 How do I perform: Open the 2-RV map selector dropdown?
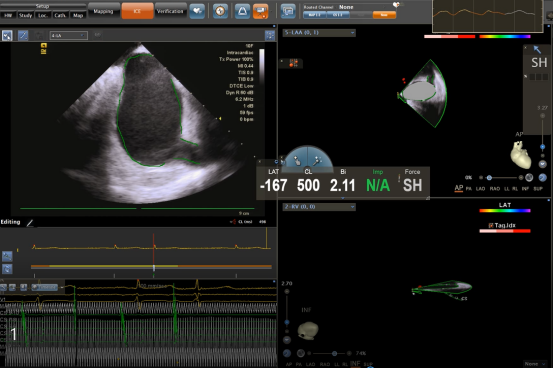coord(319,207)
